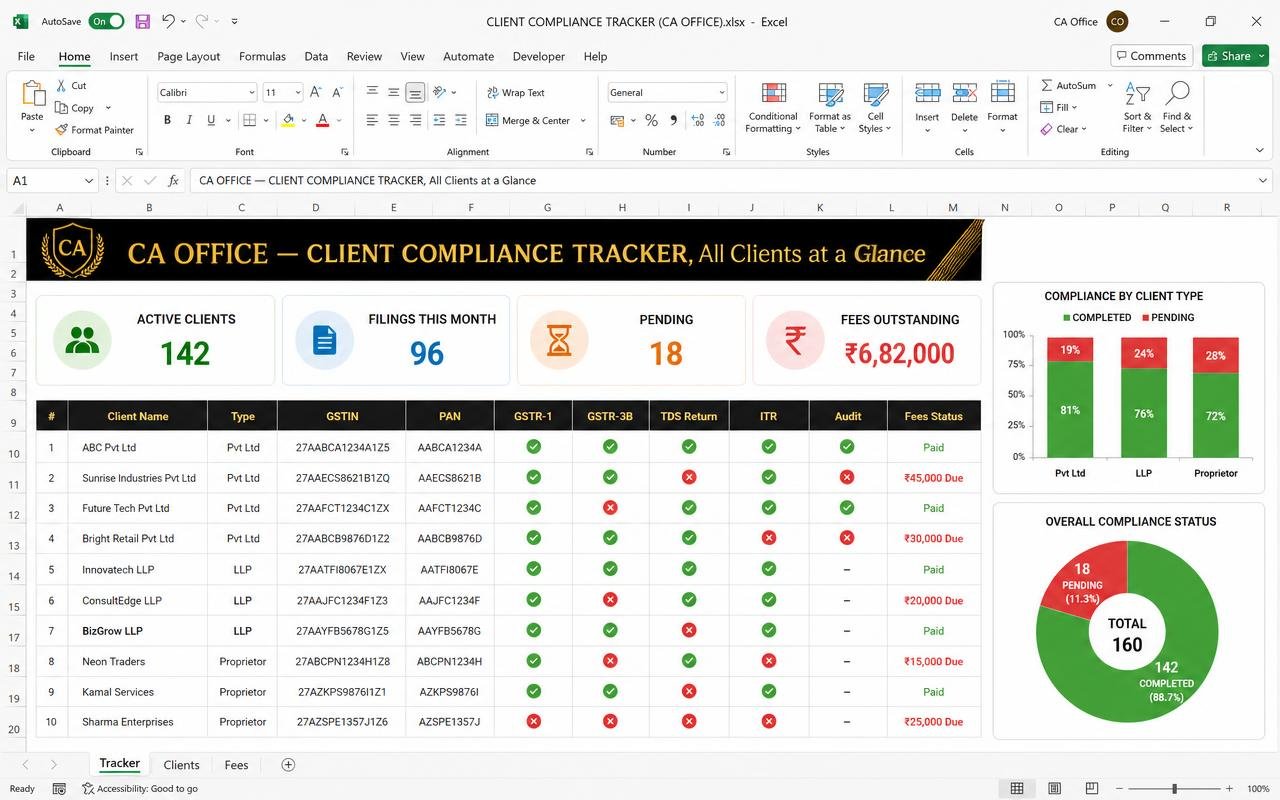Click GSTR-1 status of Sharma Enterprises
The height and width of the screenshot is (800, 1280).
[533, 721]
